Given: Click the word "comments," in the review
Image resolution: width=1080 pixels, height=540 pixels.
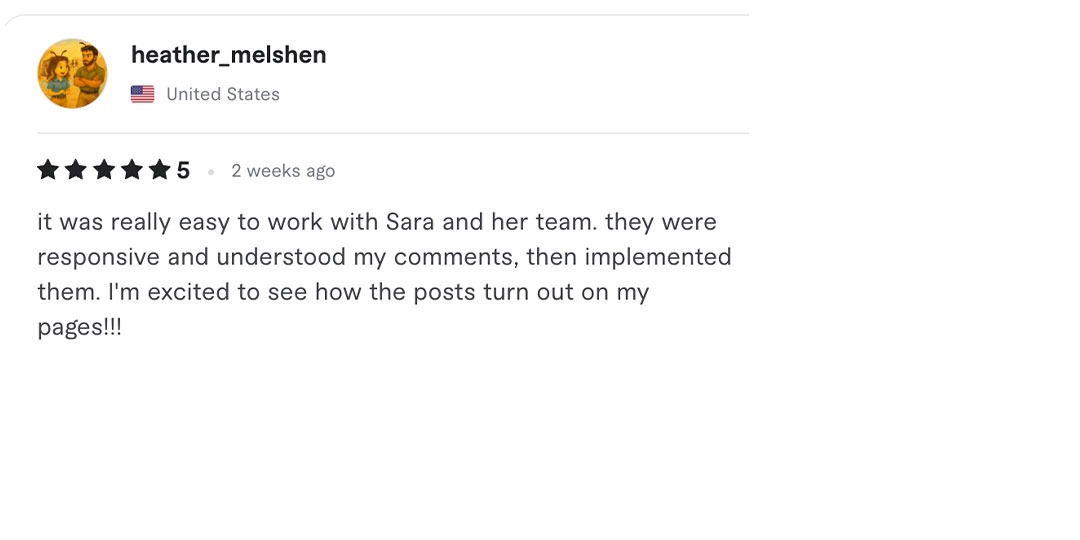Looking at the screenshot, I should coord(456,257).
